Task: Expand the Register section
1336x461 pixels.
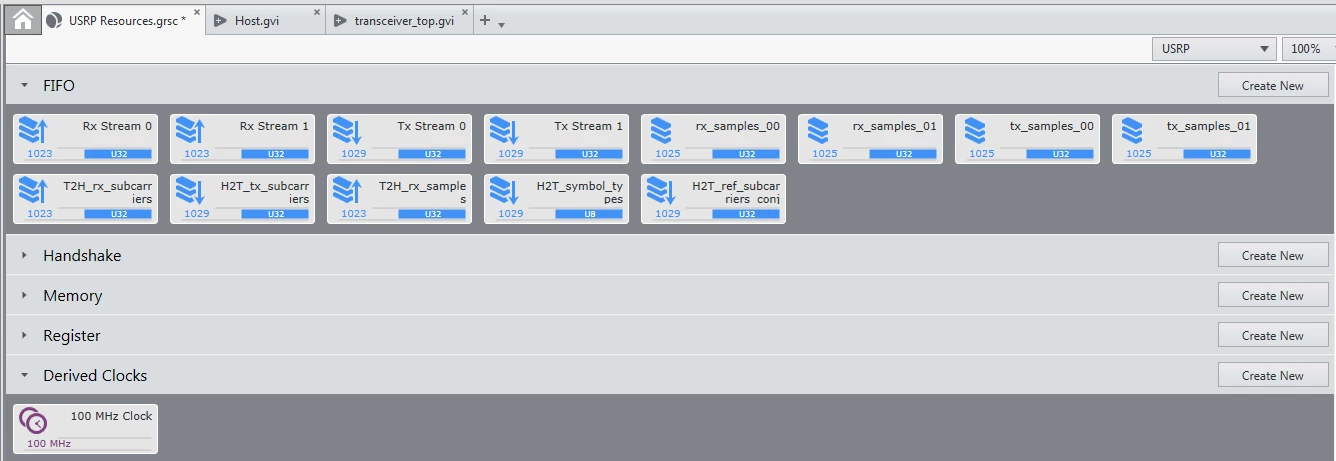Action: pos(24,336)
